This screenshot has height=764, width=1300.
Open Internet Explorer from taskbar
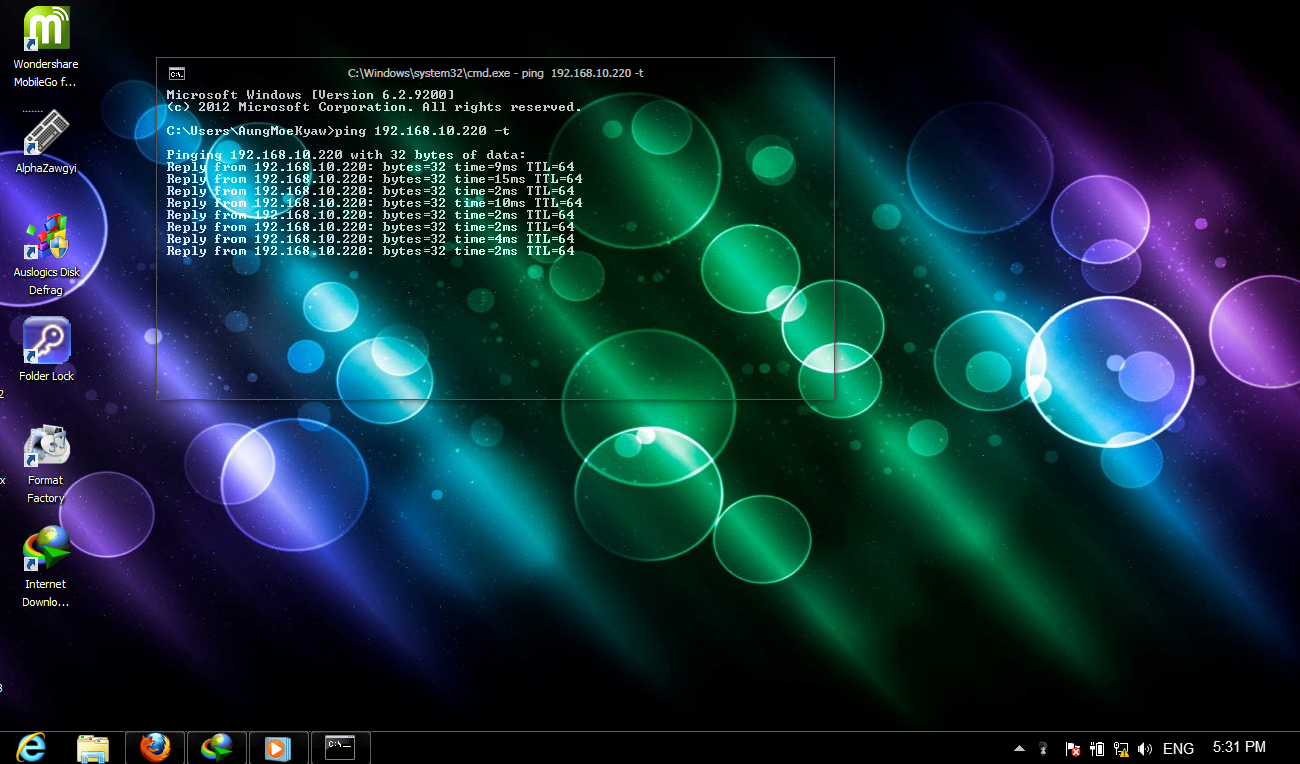pos(31,747)
